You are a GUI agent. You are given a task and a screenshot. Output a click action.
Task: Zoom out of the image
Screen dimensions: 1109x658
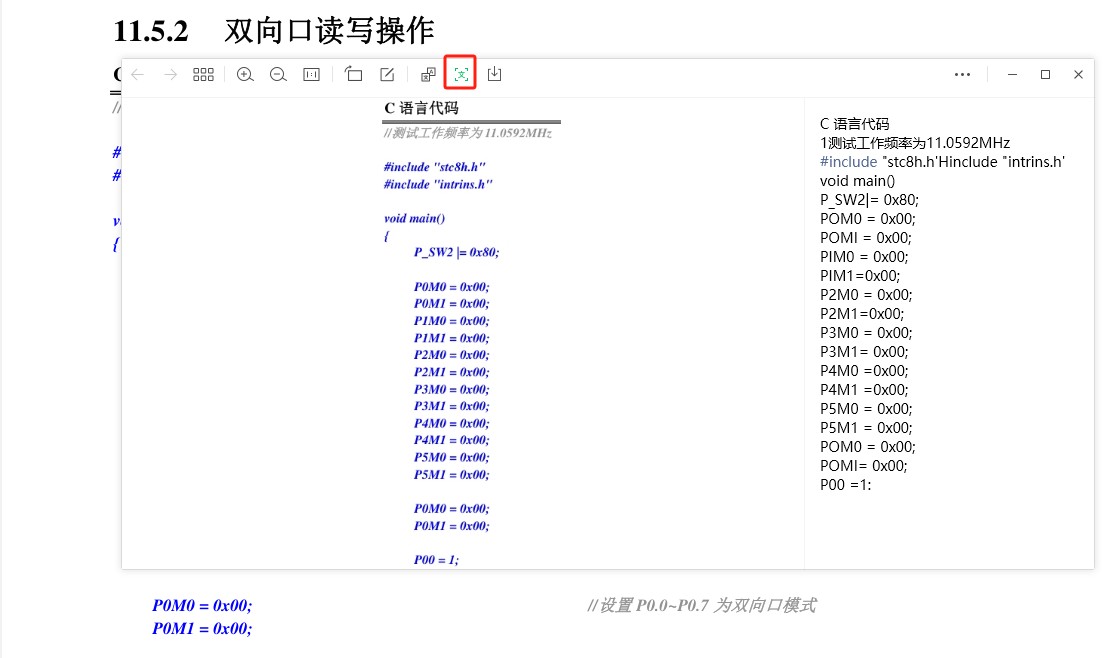click(278, 74)
